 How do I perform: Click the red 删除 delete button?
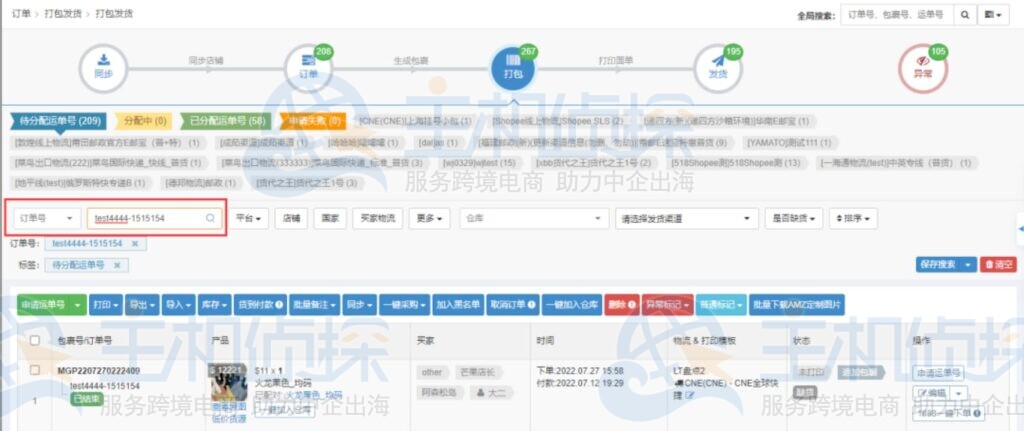click(x=622, y=304)
